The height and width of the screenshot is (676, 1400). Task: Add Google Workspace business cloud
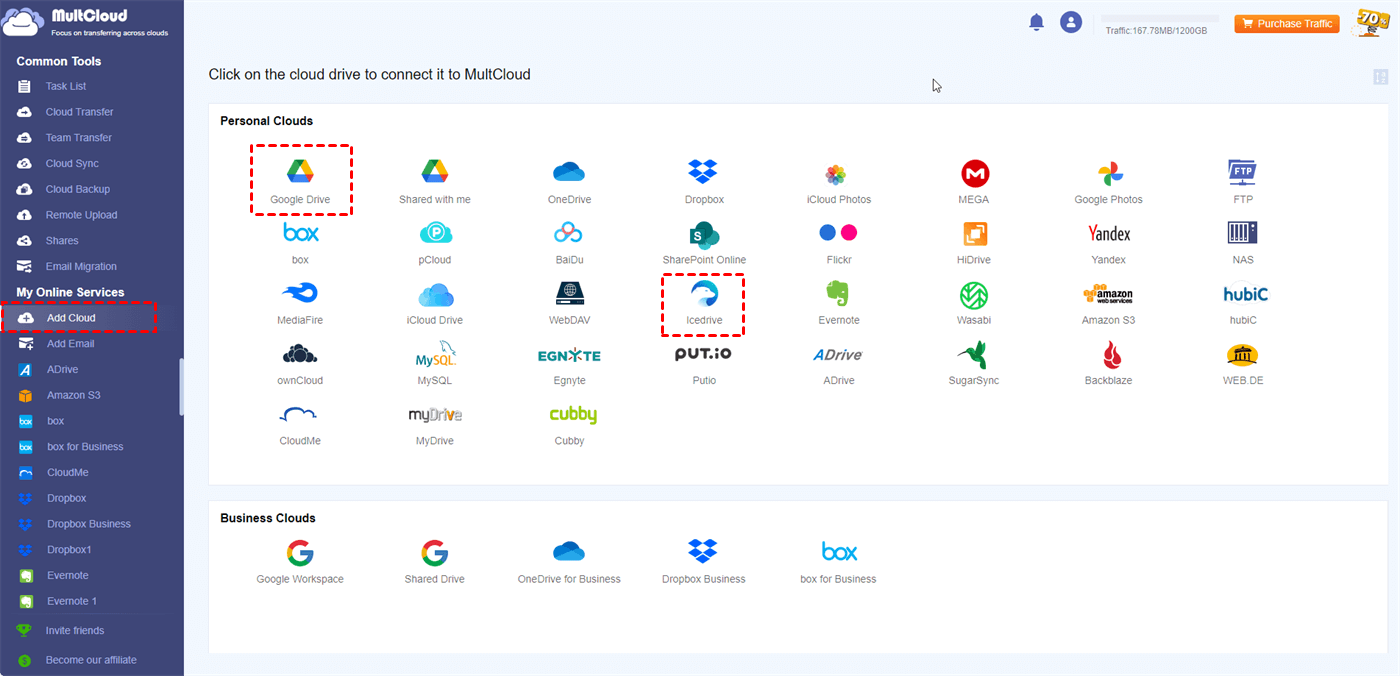300,562
